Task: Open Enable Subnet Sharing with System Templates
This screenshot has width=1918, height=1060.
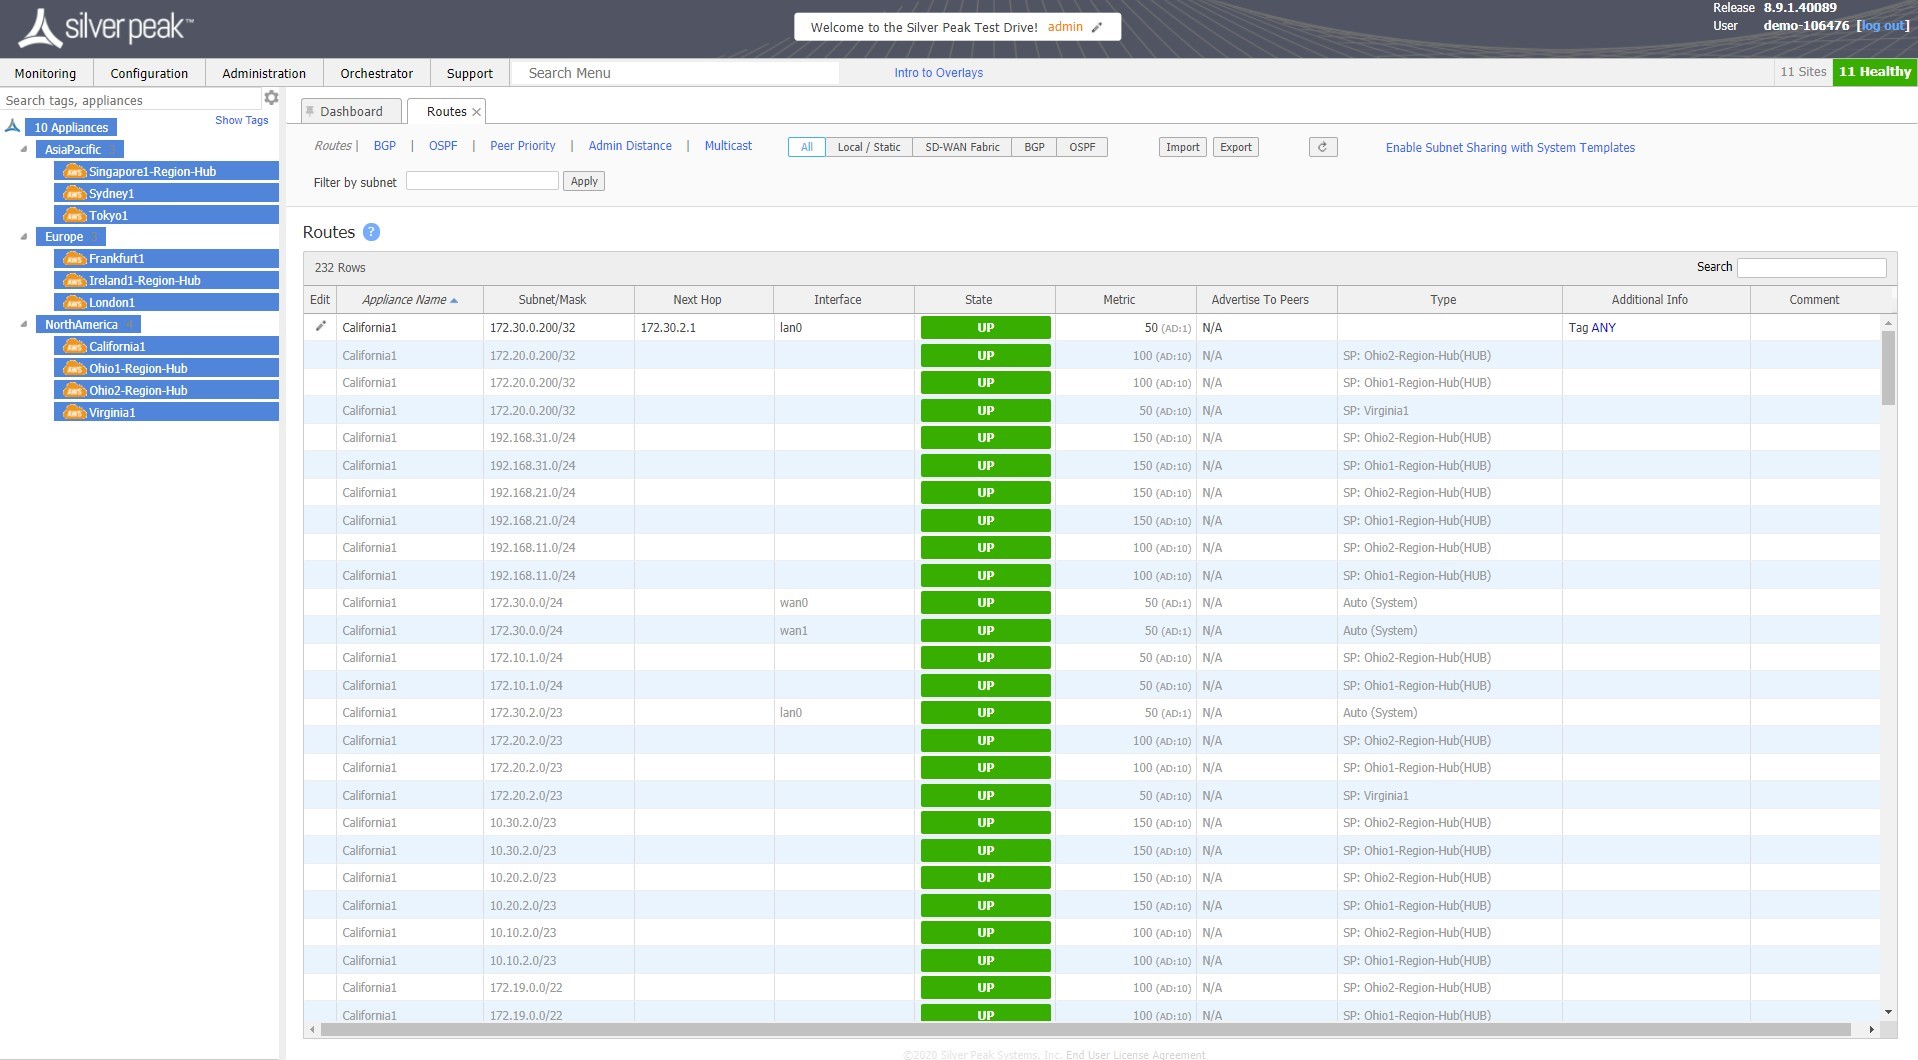Action: click(x=1510, y=147)
